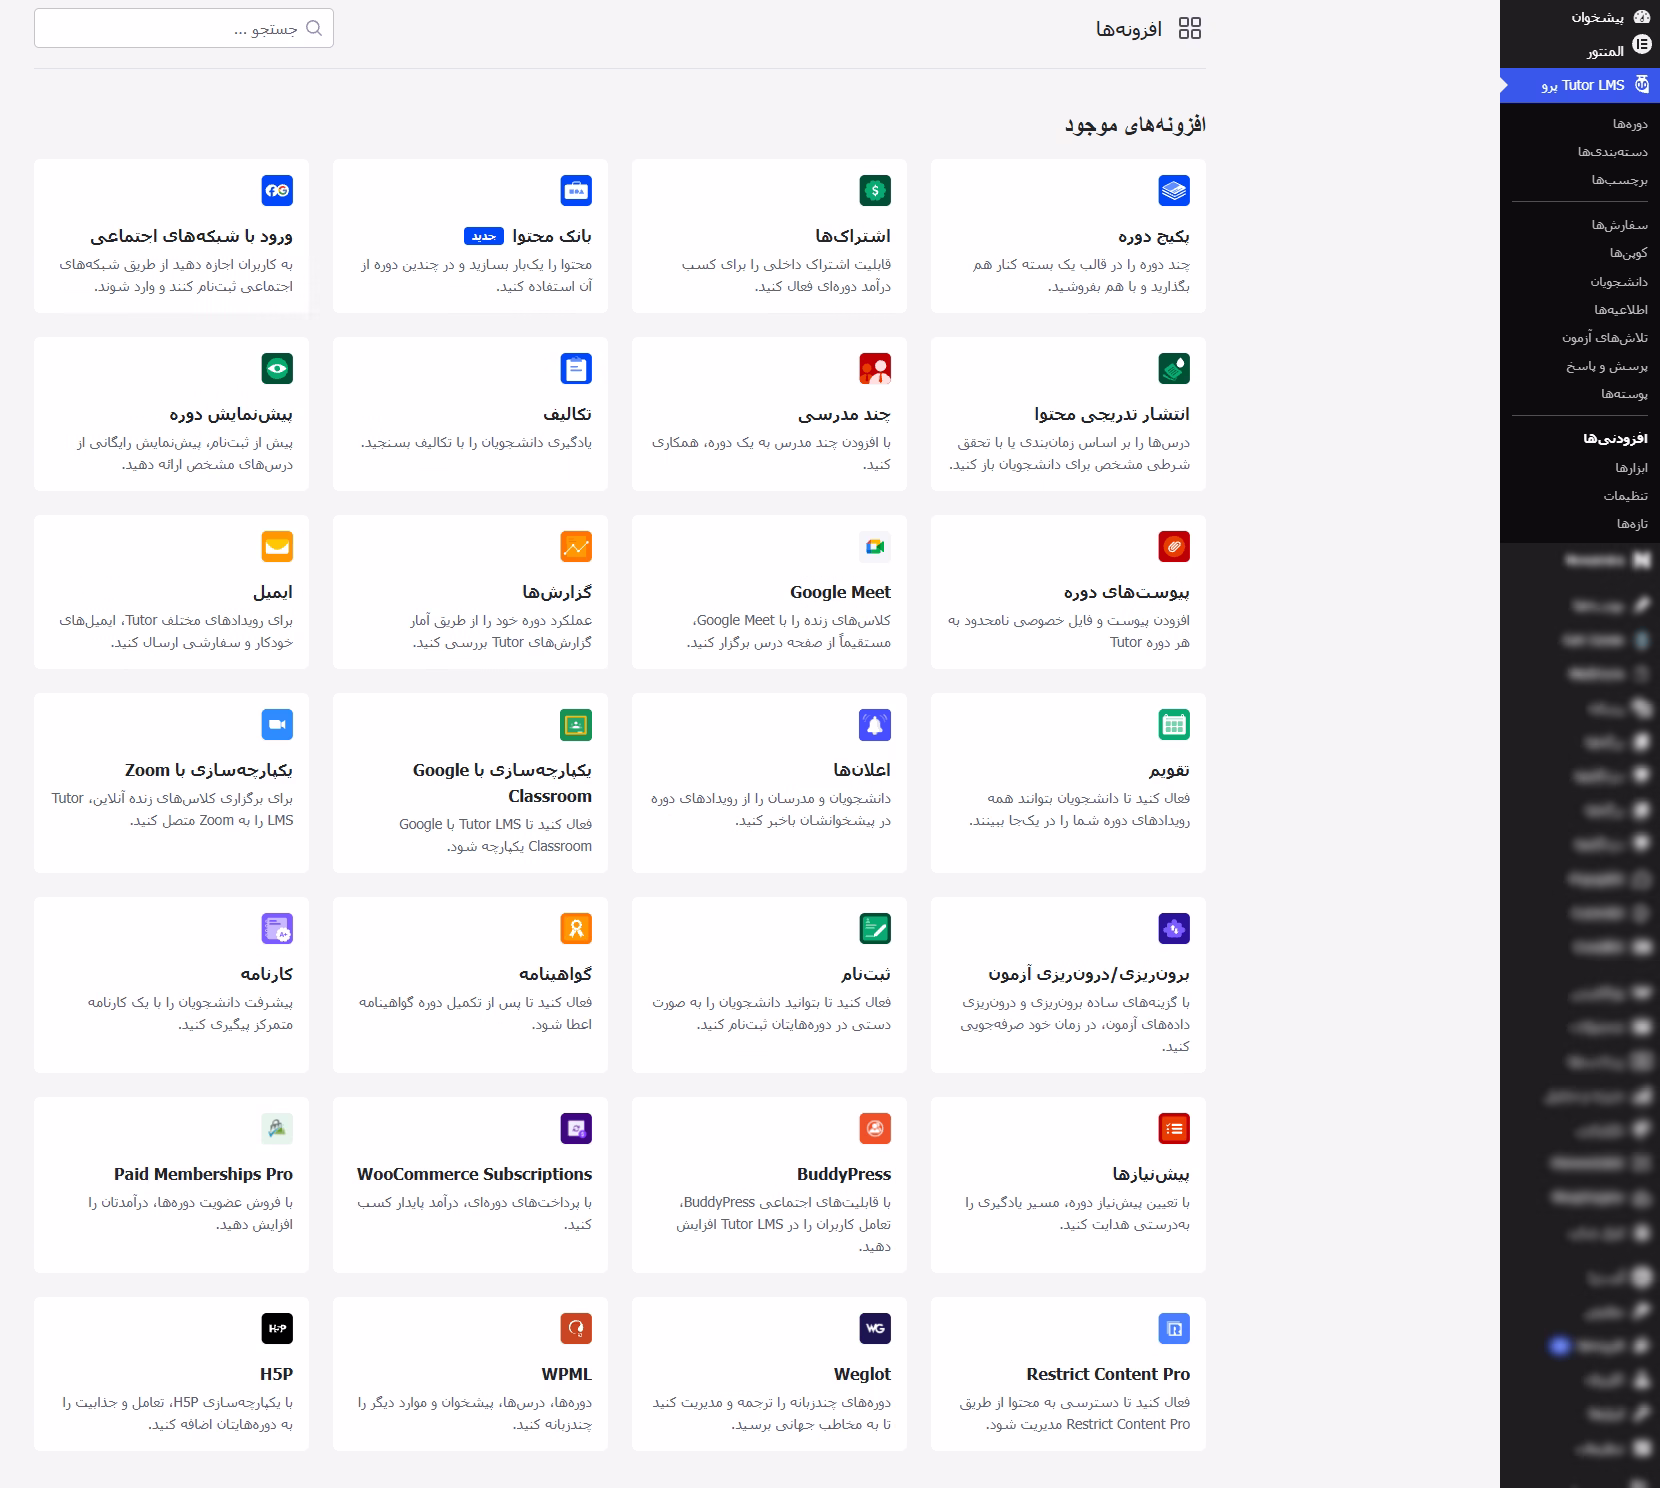Screen dimensions: 1660x1488
Task: Click the H5P addon icon
Action: click(x=277, y=1328)
